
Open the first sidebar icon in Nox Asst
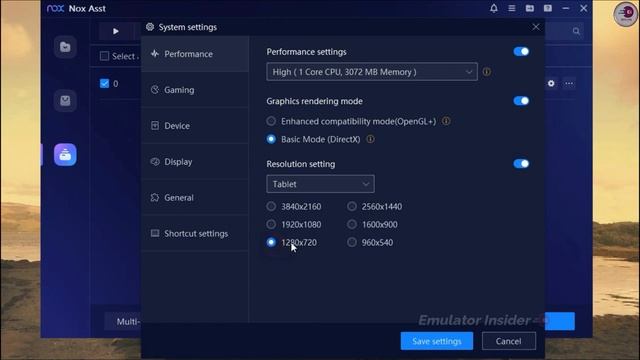pos(65,47)
